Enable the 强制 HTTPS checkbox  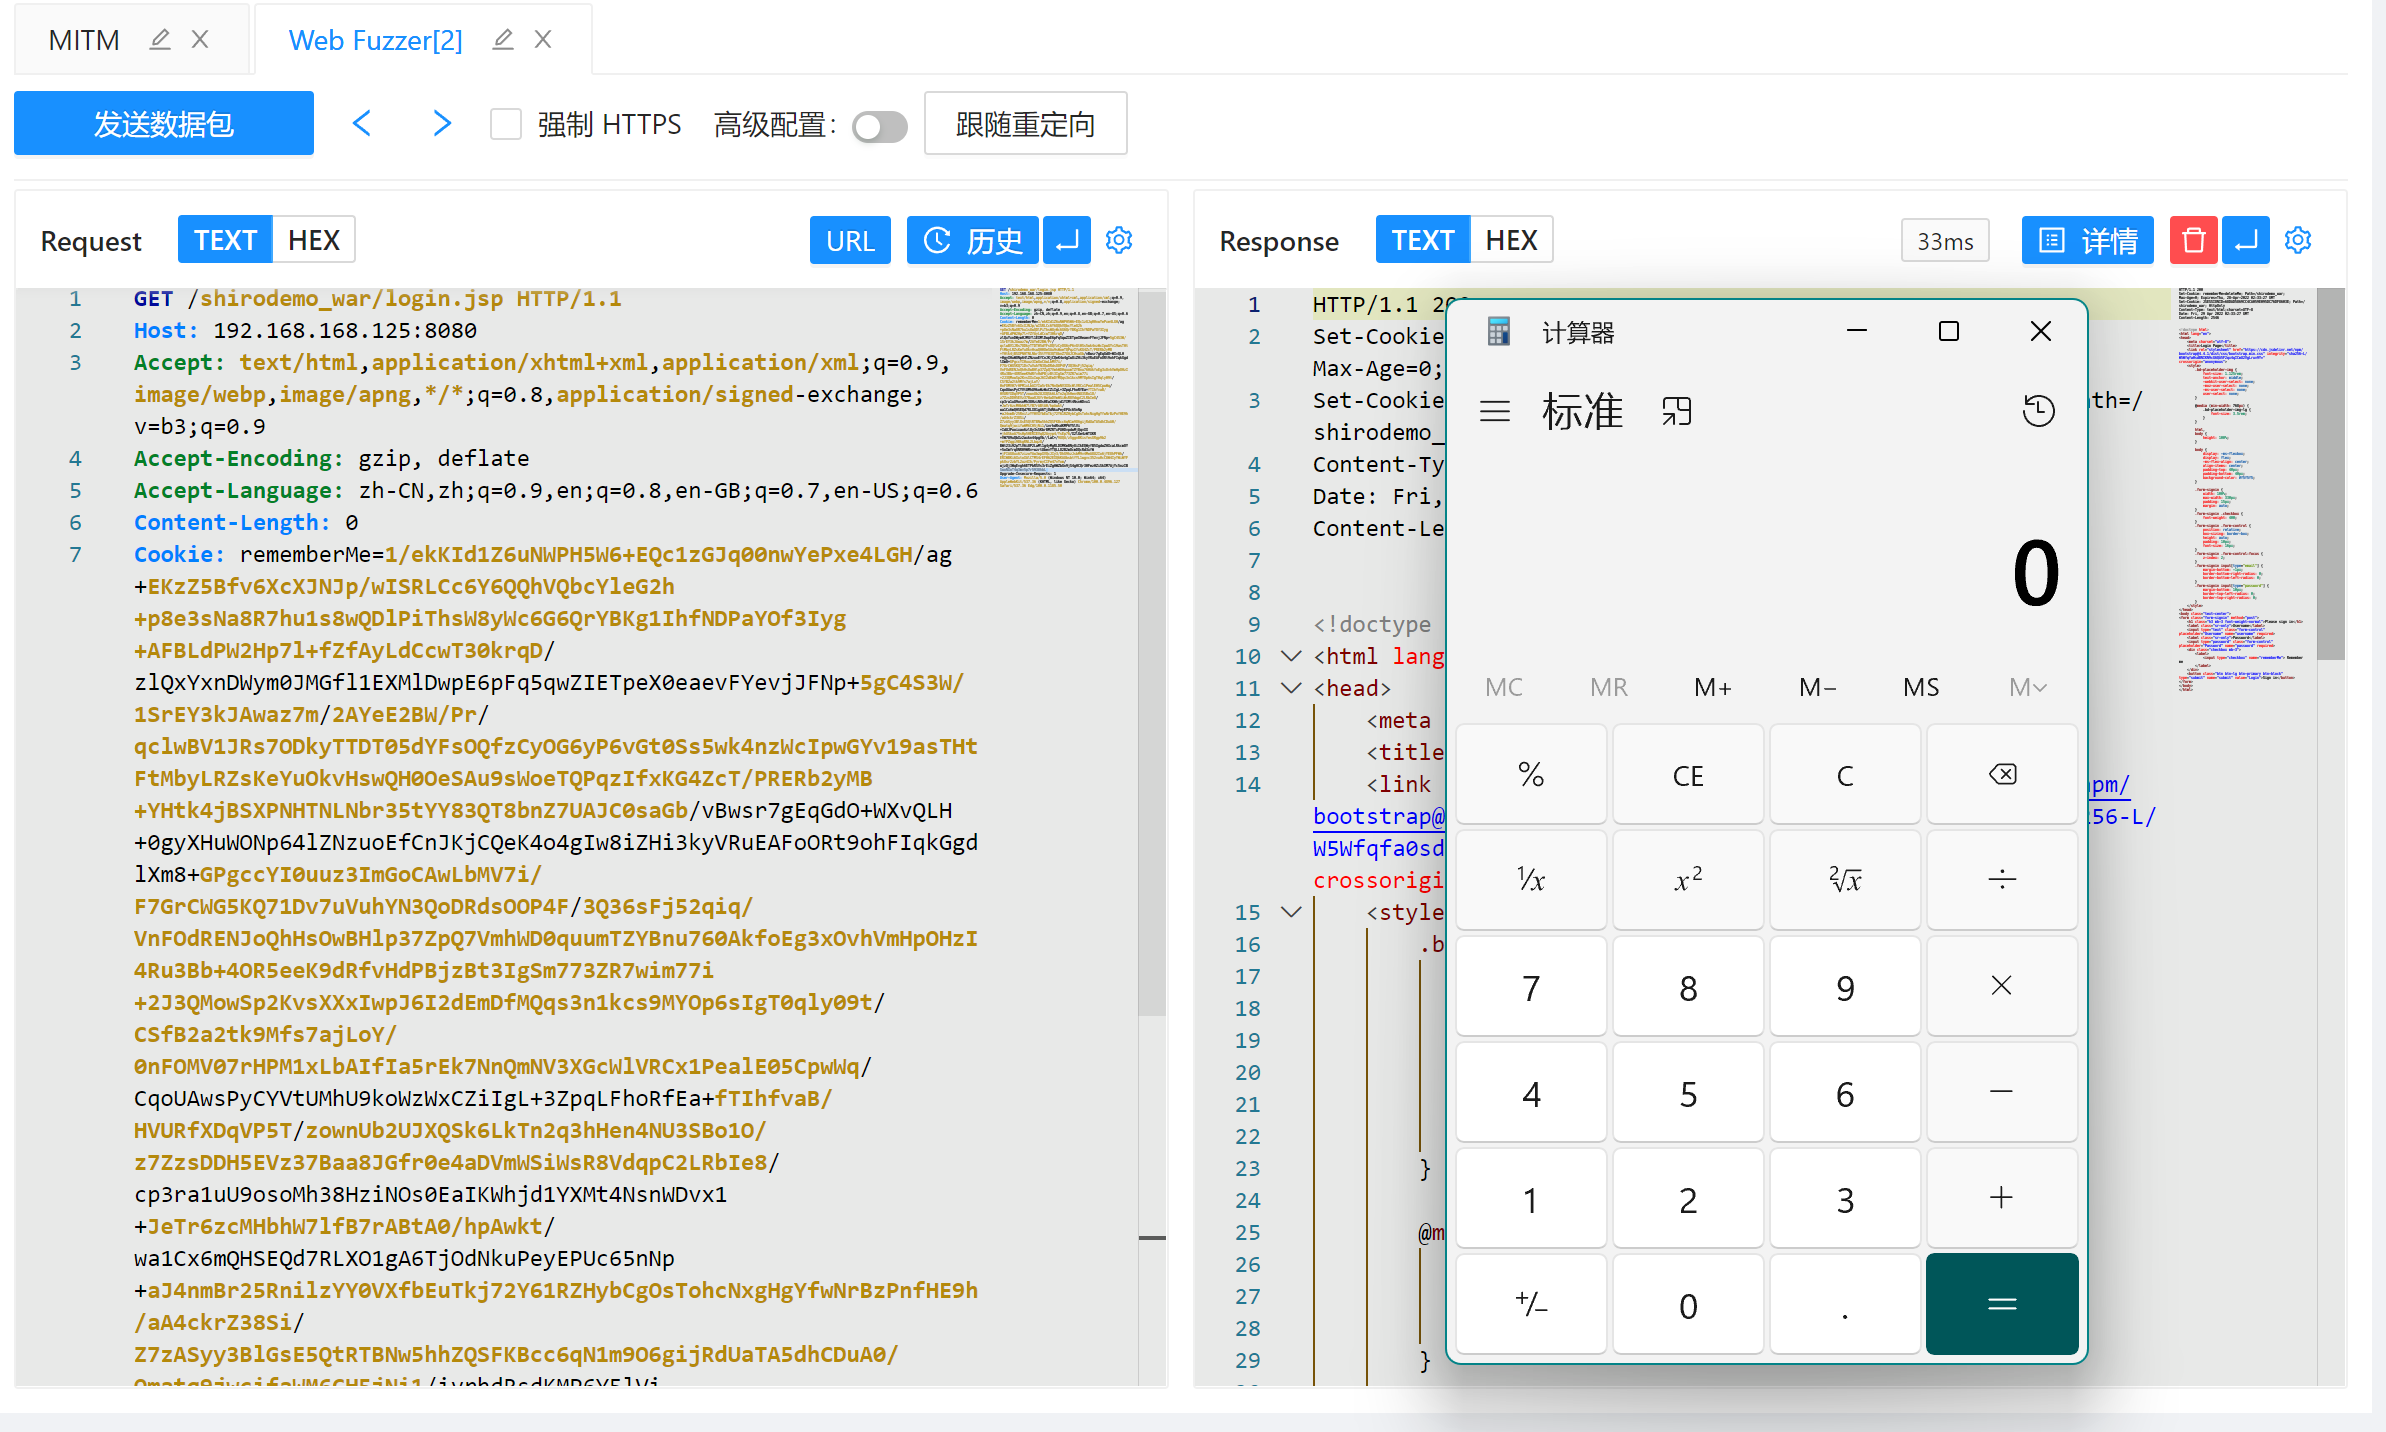pos(506,124)
